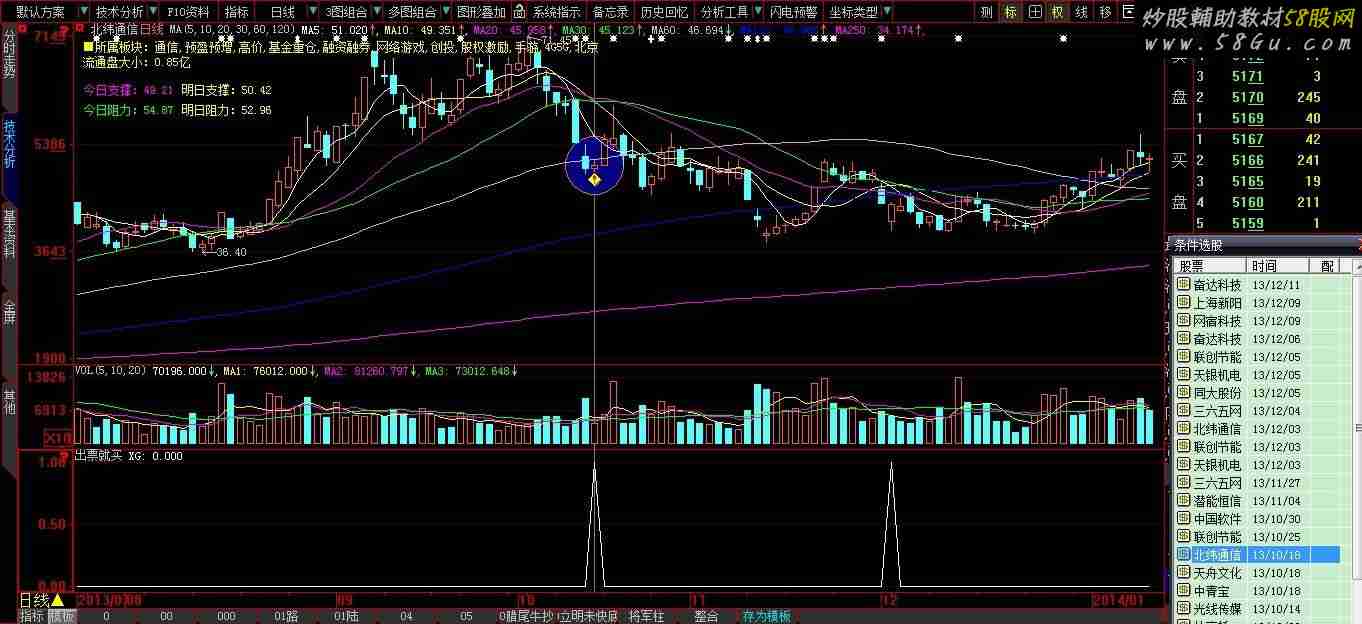
Task: Switch to the 整合 bottom tab
Action: pyautogui.click(x=706, y=616)
